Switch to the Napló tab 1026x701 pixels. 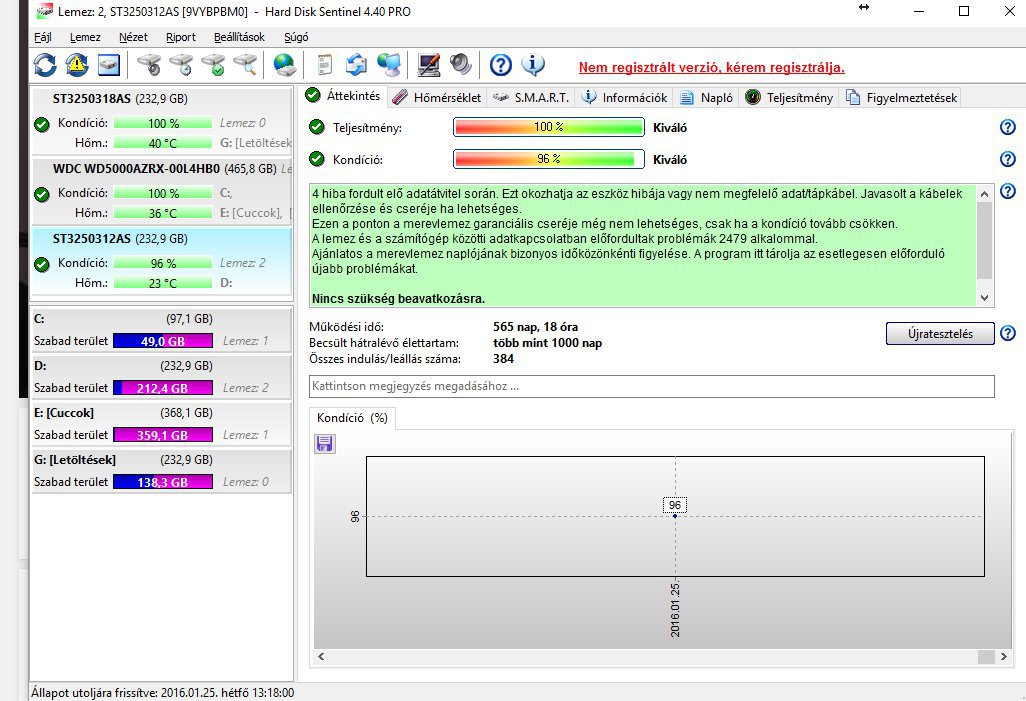707,98
